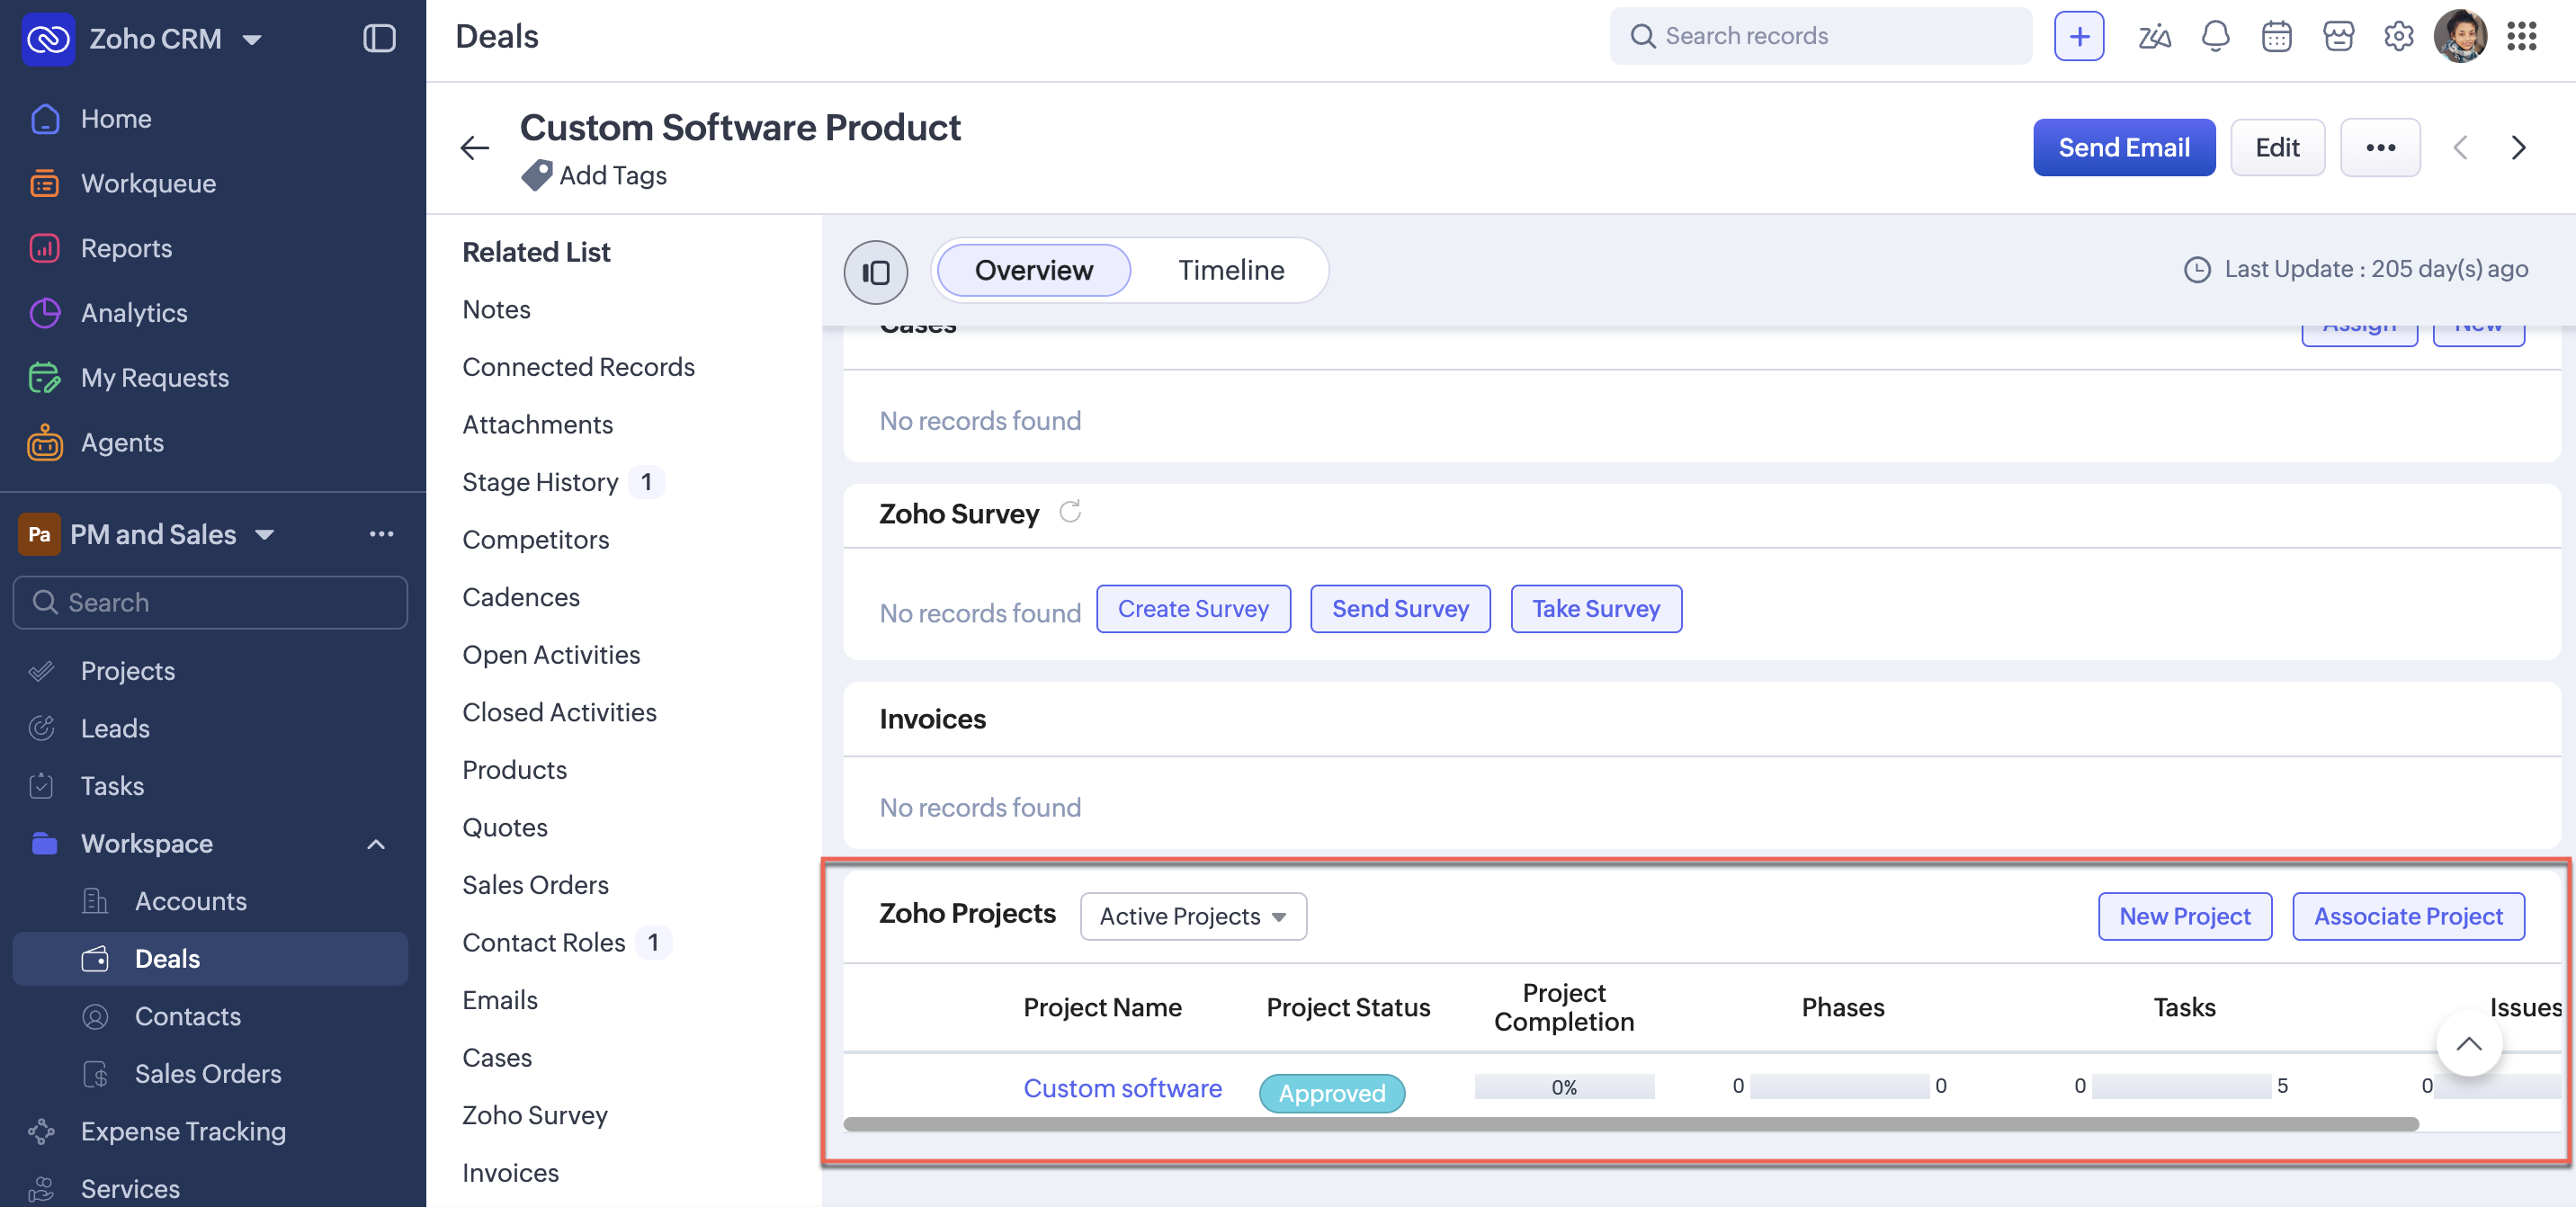Viewport: 2576px width, 1207px height.
Task: Open PM and Sales more options dots
Action: point(381,534)
